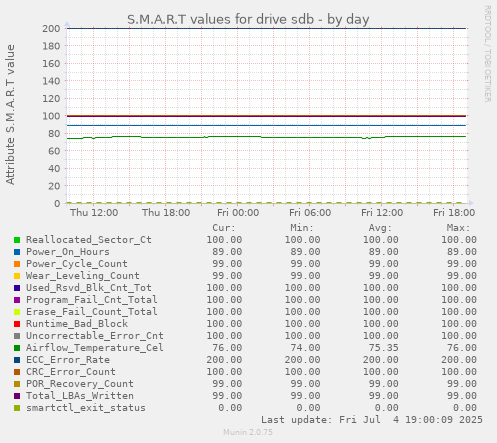Click the CRC_Error_Count legend label
Viewport: 497px width, 443px height.
pos(71,372)
